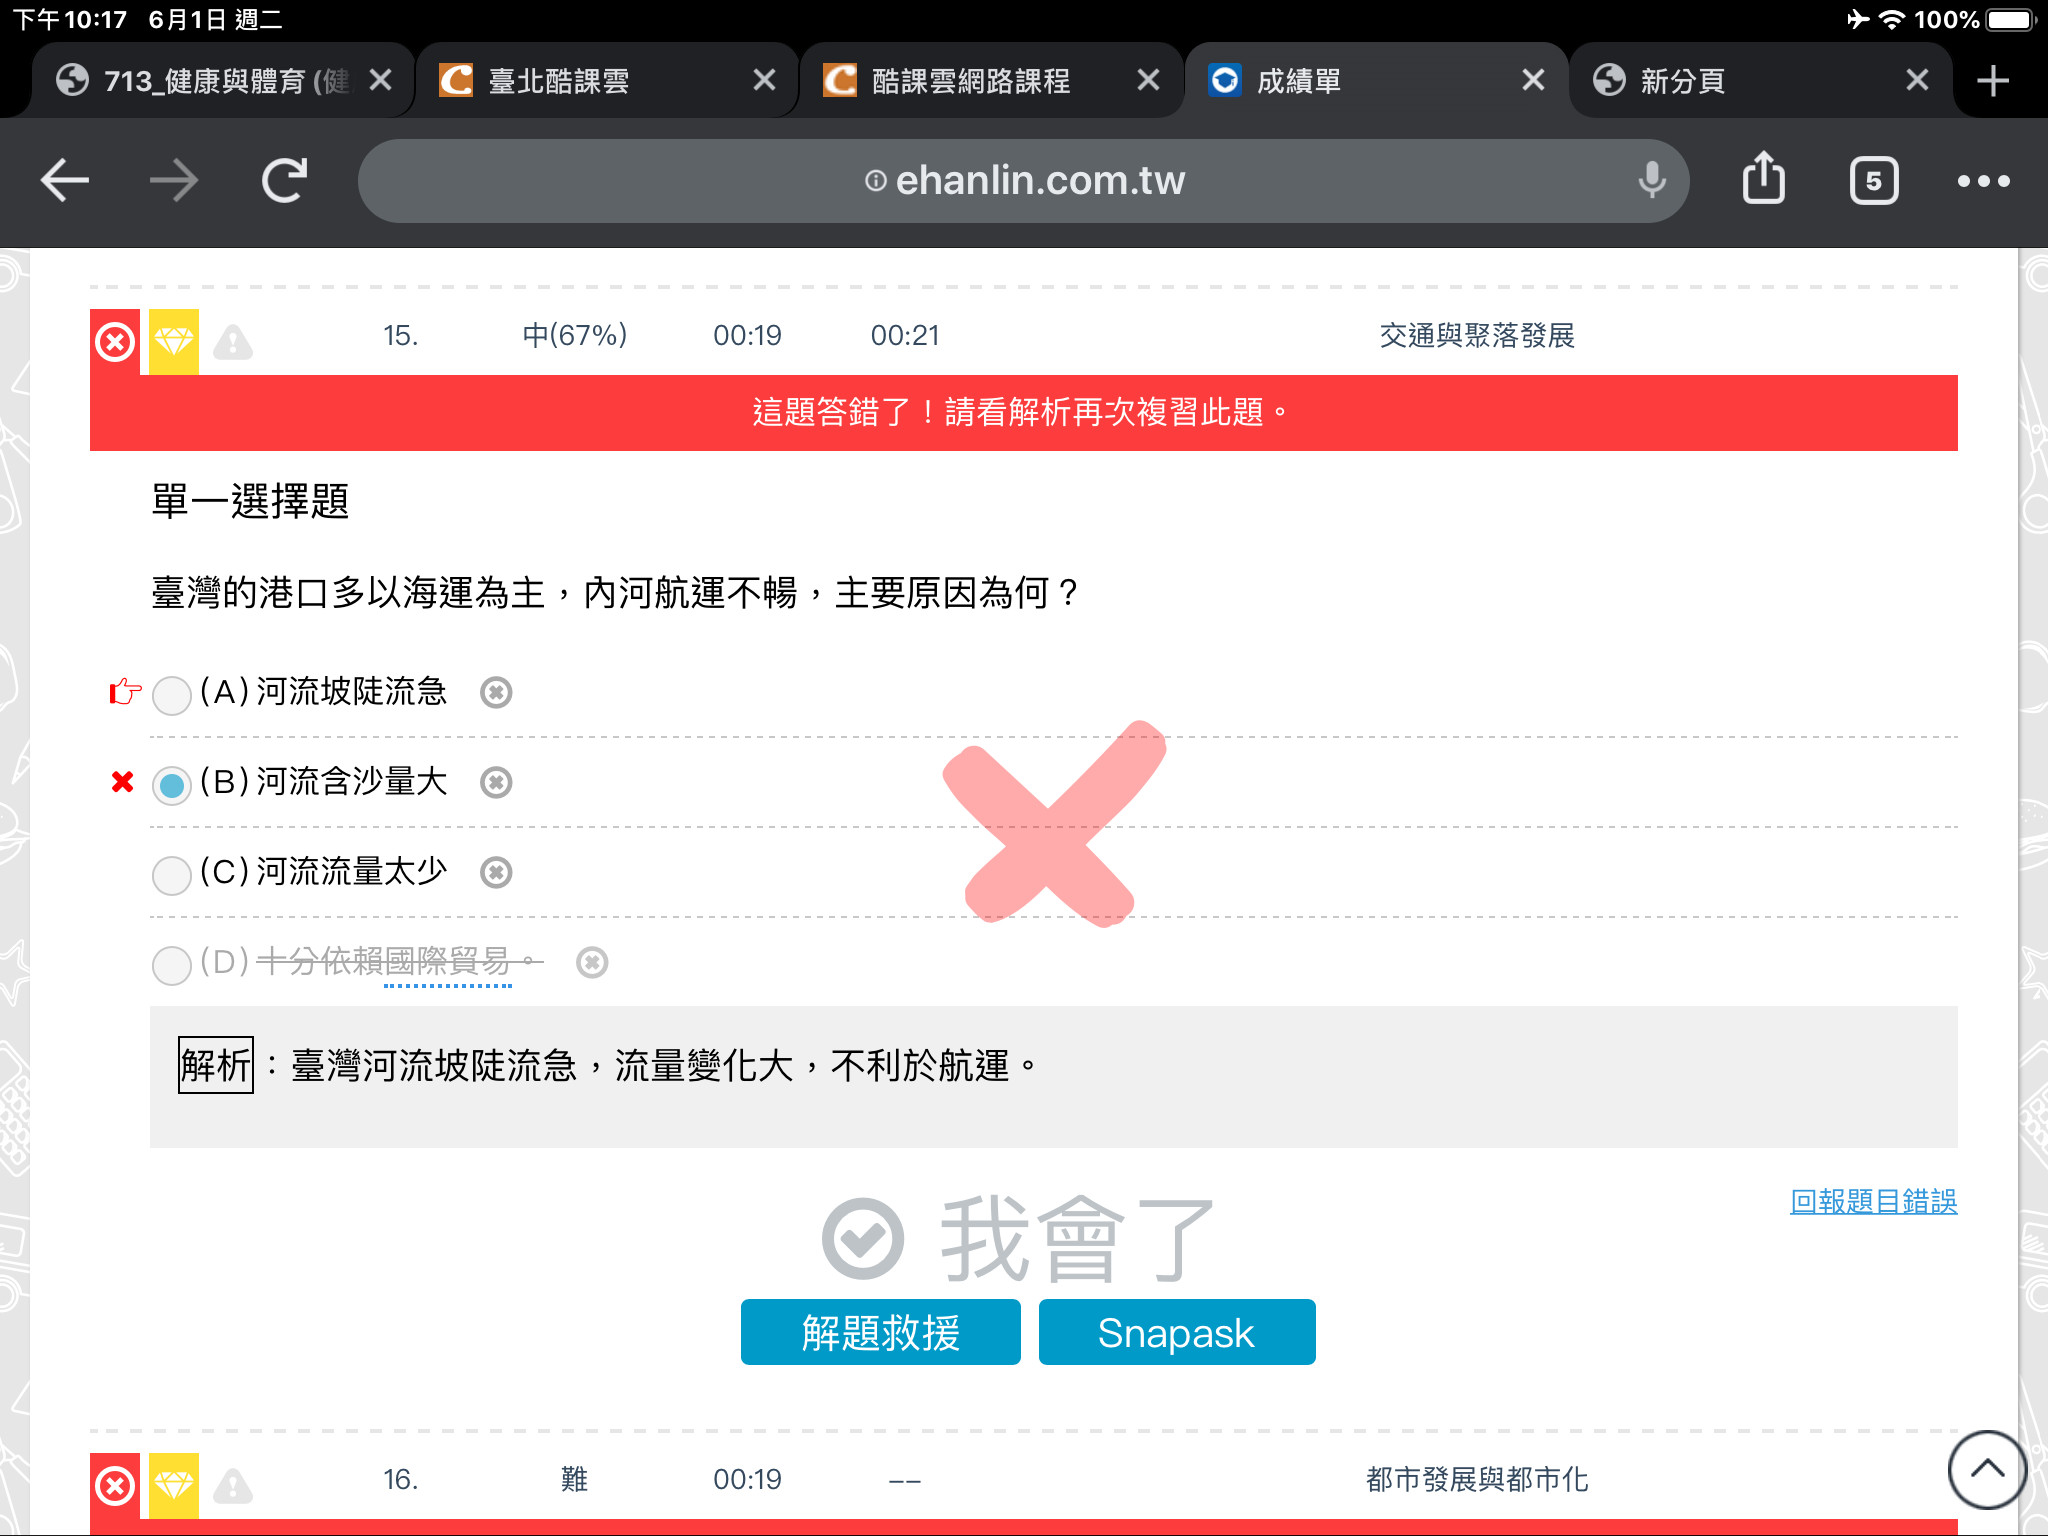Click question 16 gray warning triangle icon

click(x=233, y=1486)
